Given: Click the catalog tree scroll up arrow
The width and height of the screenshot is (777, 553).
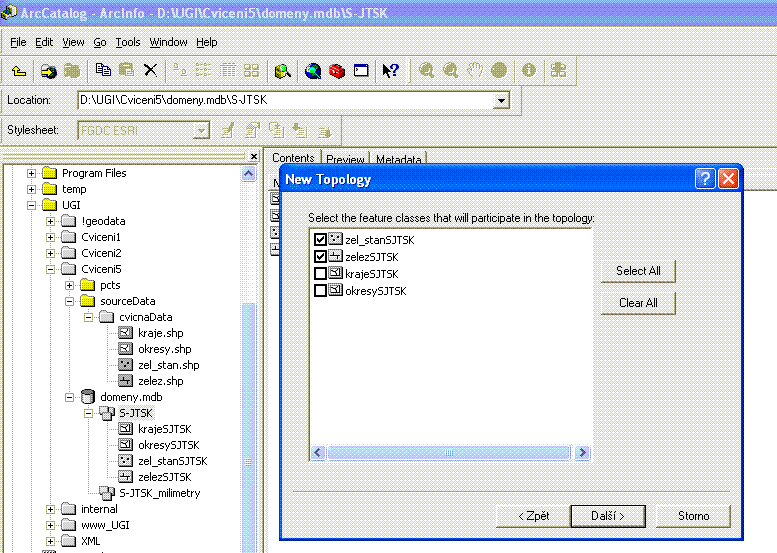Looking at the screenshot, I should click(249, 174).
